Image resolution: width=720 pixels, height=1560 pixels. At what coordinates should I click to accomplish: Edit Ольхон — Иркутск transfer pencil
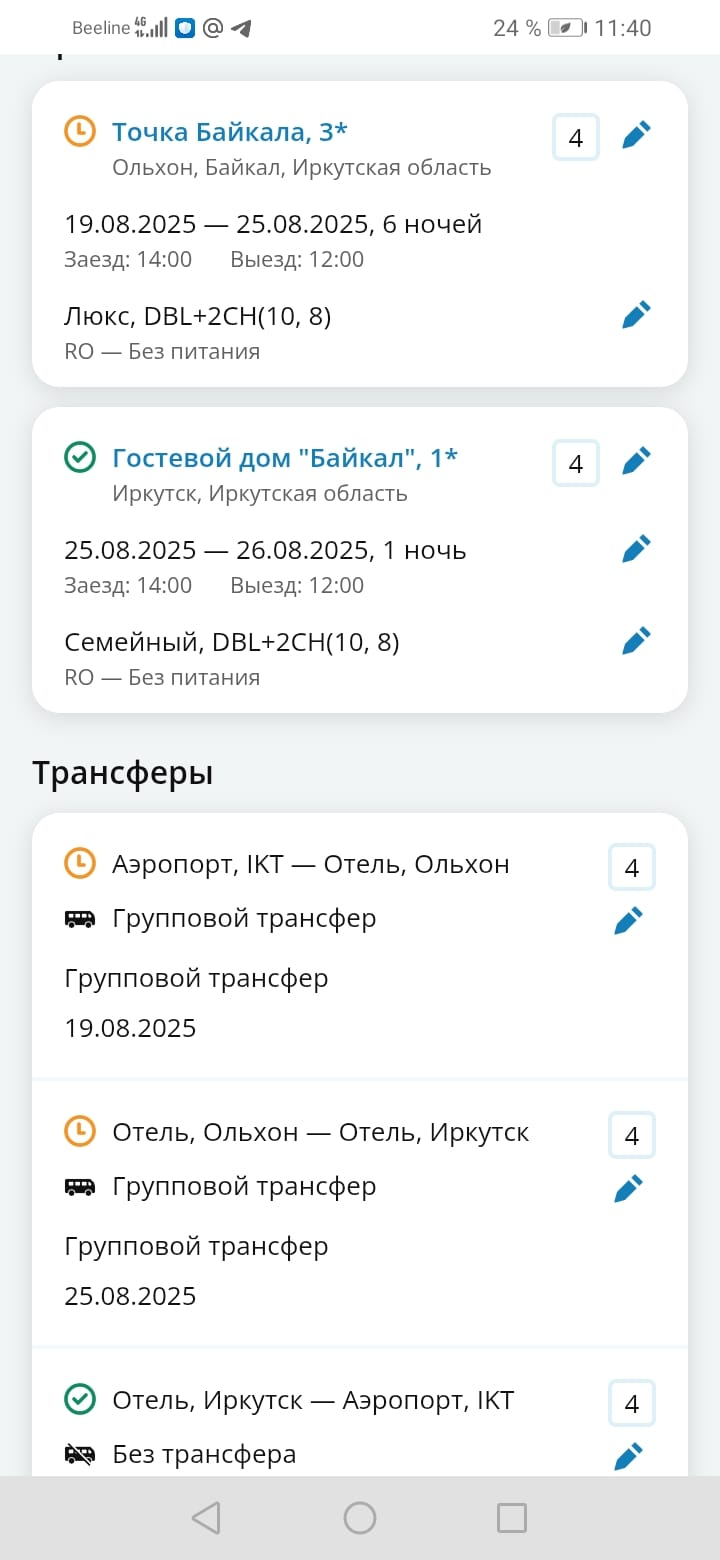click(628, 1189)
